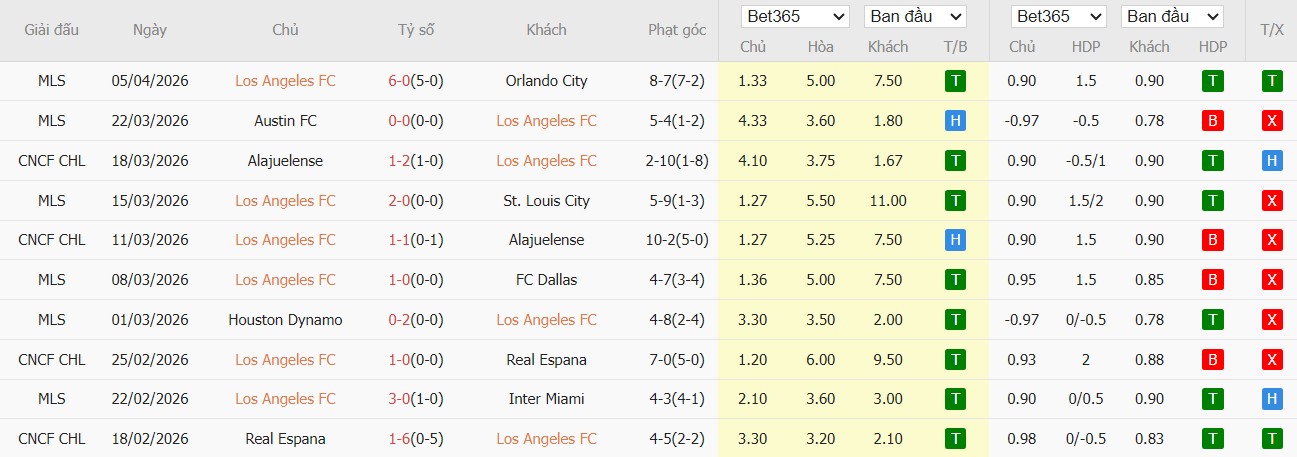Click red B handicap badge in Real Espana 1-0 row
Image resolution: width=1297 pixels, height=457 pixels.
(x=1212, y=360)
